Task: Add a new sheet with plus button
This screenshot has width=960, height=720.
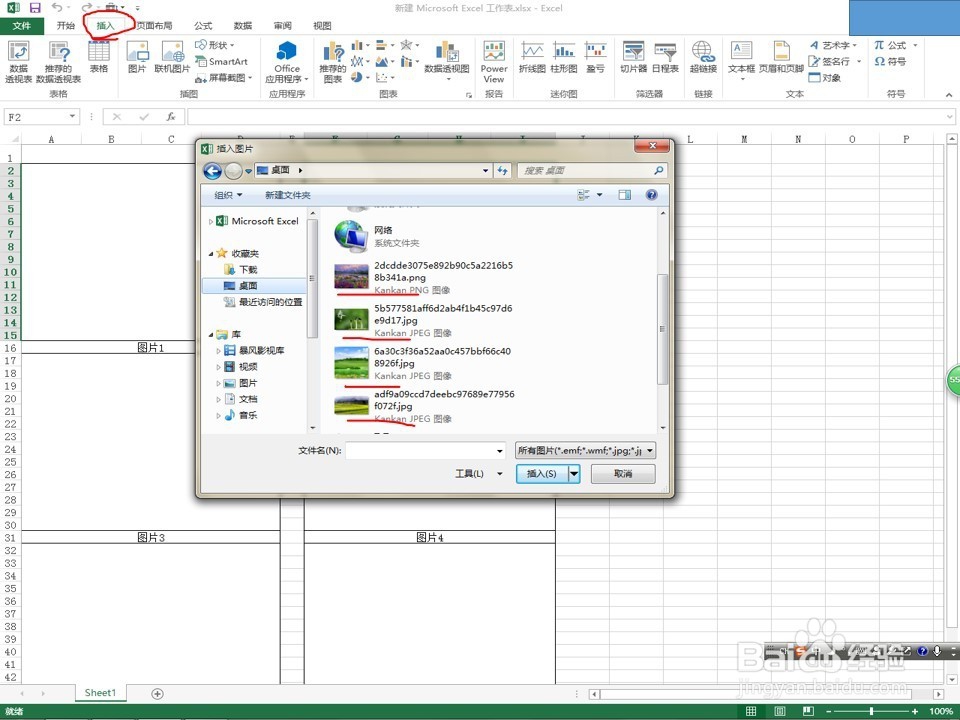Action: coord(157,694)
